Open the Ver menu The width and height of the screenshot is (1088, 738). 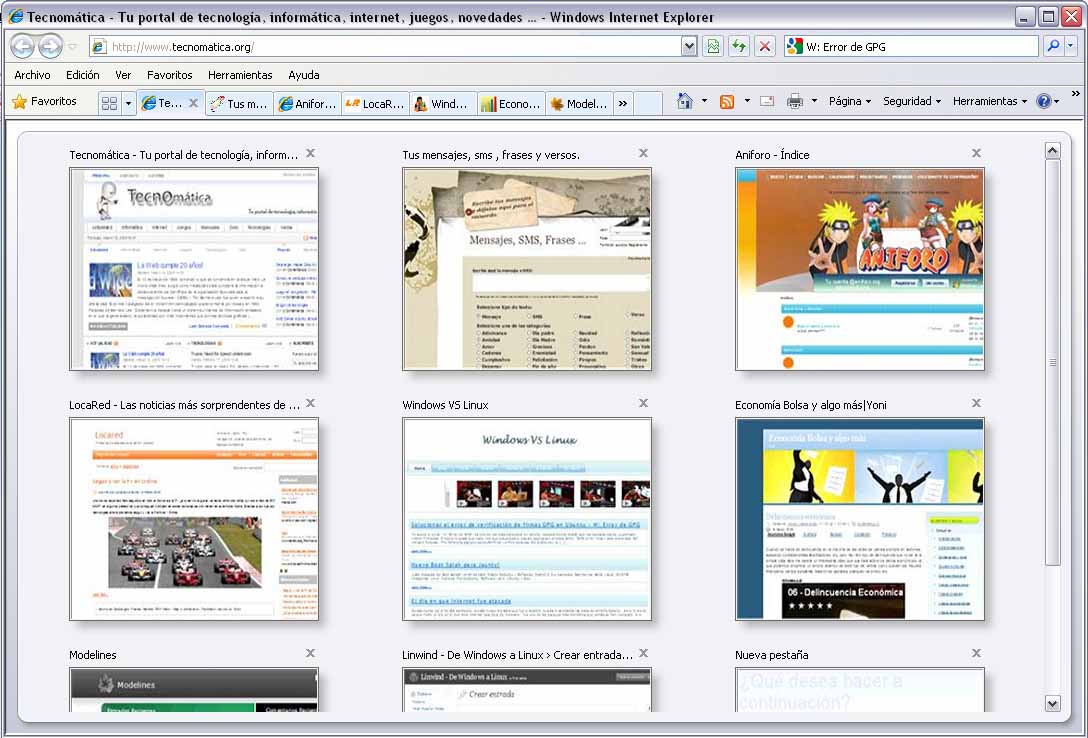[x=123, y=75]
